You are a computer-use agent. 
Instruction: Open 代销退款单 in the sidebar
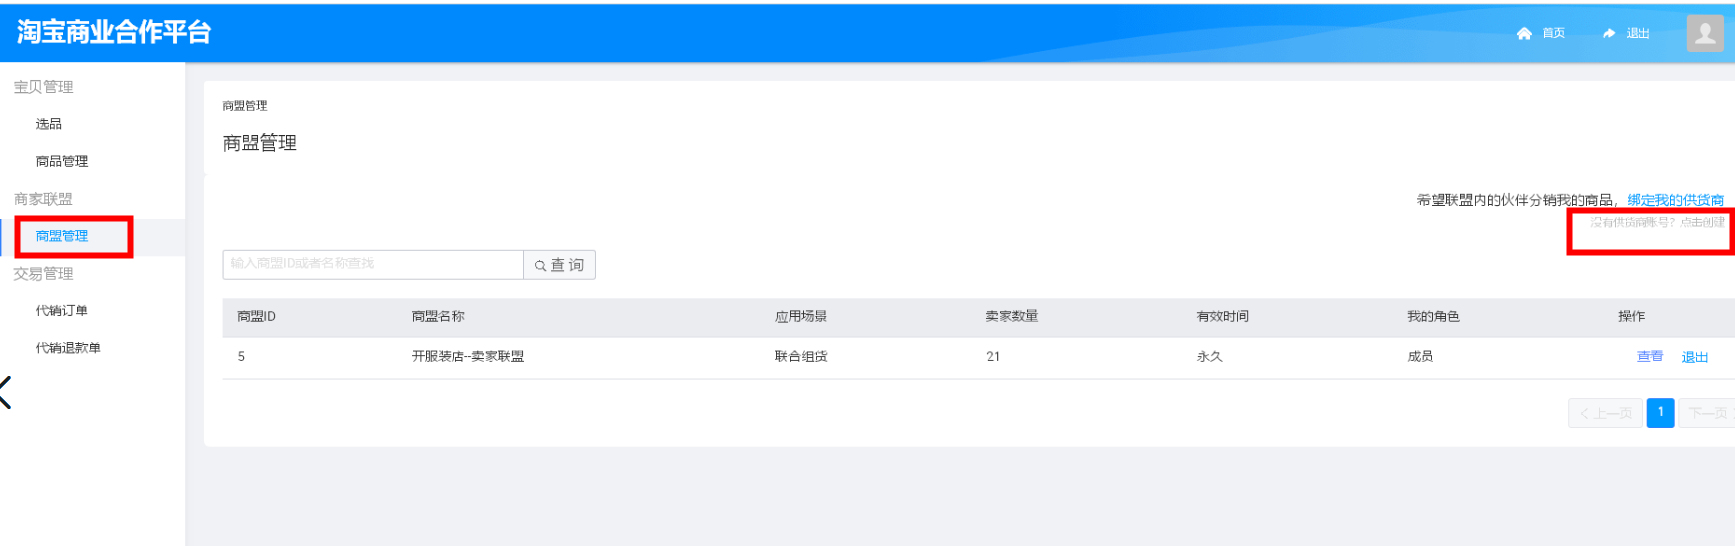click(68, 348)
